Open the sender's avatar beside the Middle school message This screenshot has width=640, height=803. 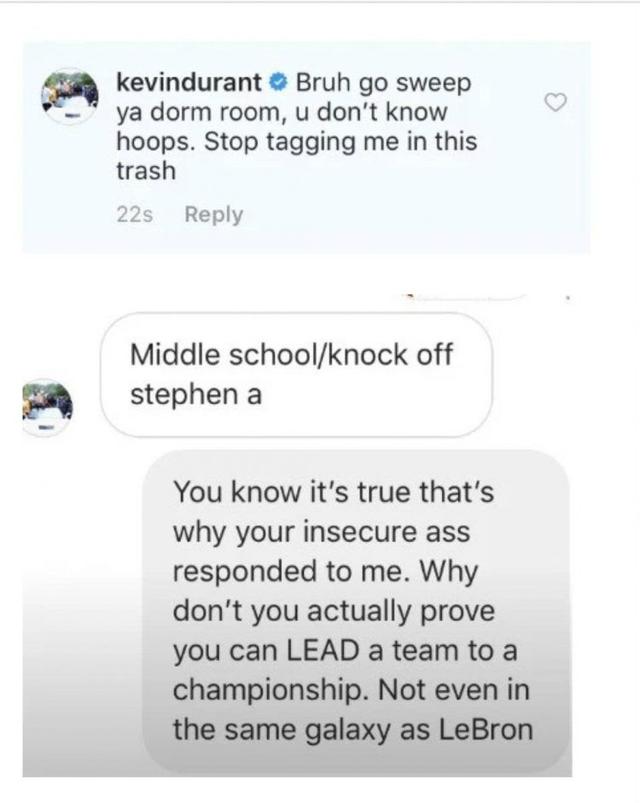pyautogui.click(x=48, y=408)
